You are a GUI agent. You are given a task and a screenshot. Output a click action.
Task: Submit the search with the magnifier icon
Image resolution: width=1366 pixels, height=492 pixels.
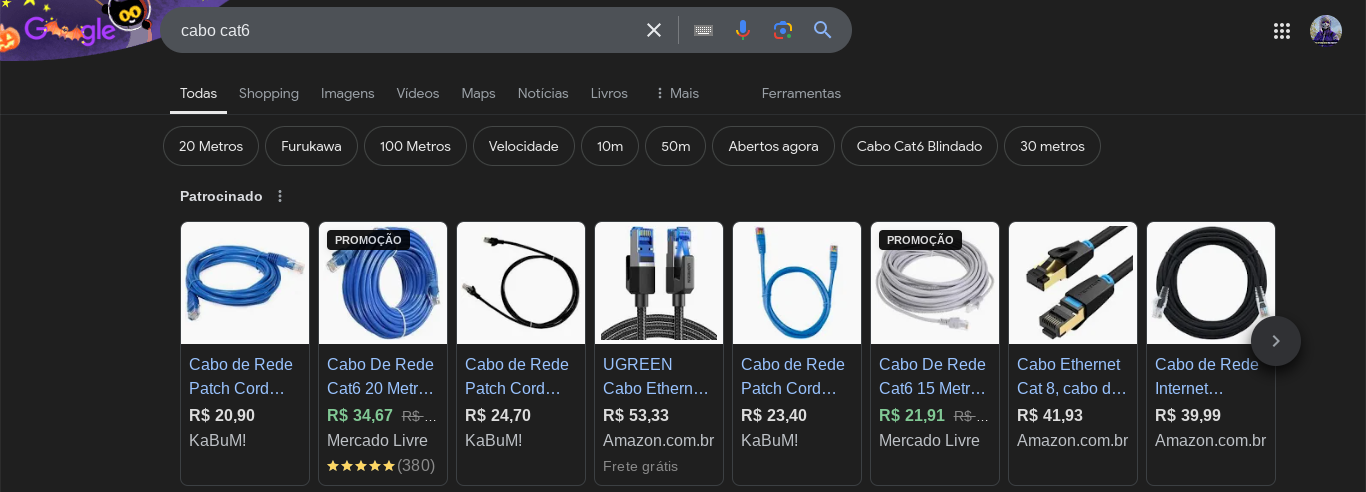click(823, 30)
